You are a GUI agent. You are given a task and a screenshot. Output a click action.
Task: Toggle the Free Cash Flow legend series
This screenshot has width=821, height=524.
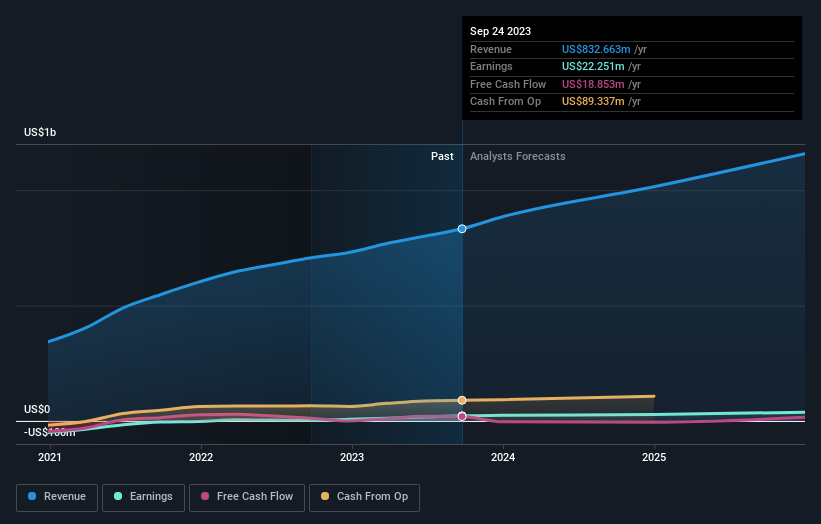tap(247, 497)
